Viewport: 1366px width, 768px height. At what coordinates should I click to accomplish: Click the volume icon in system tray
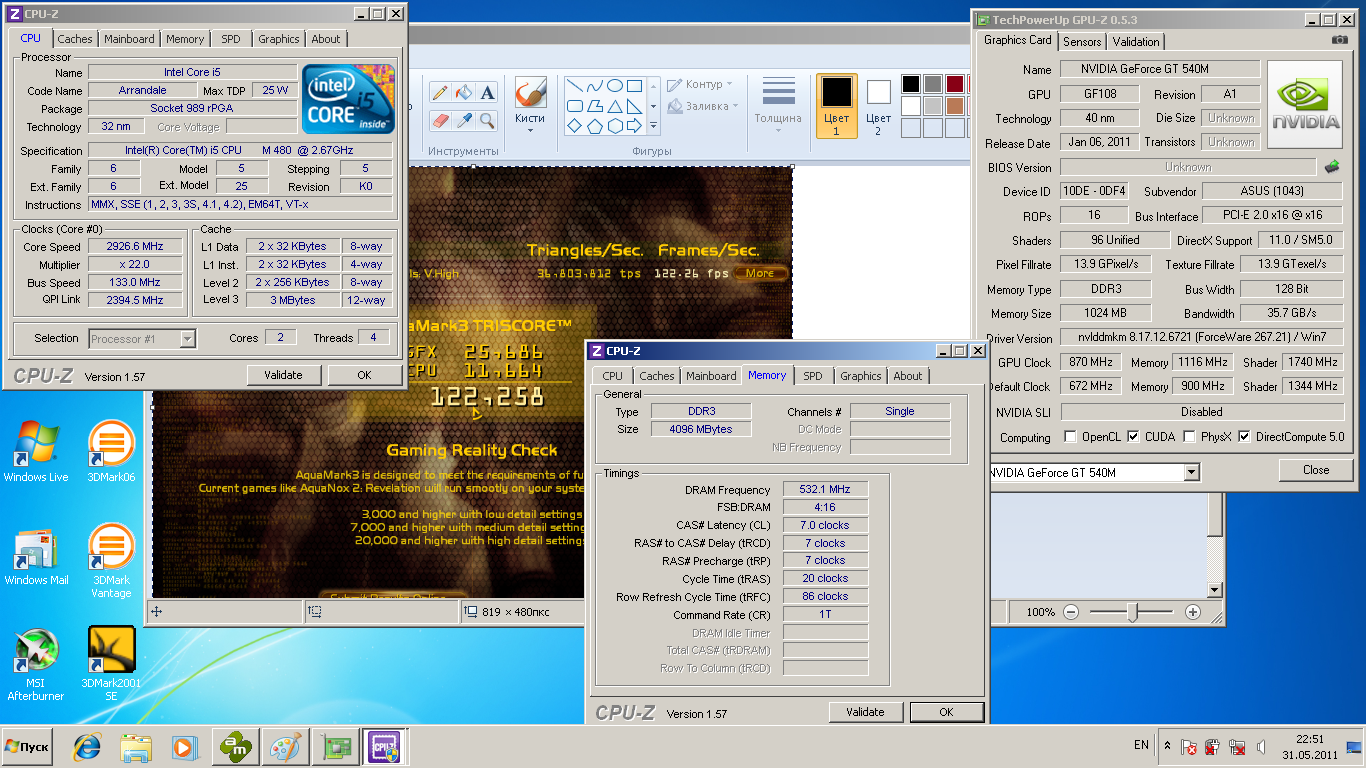click(x=1261, y=747)
